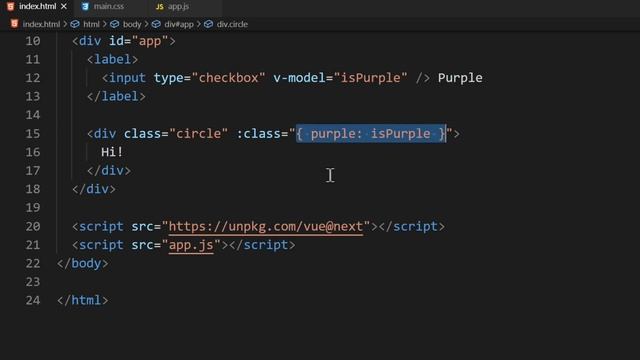This screenshot has height=360, width=640.
Task: Click the </div> tag on line 17
Action: tap(109, 171)
